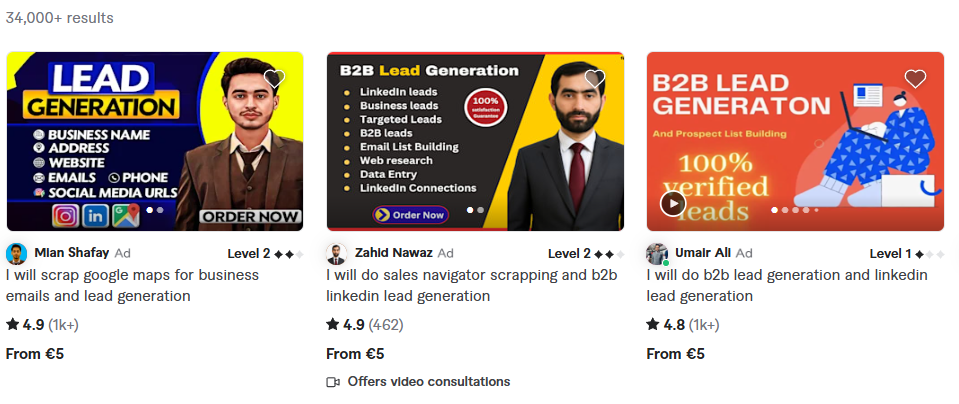Open Umair Ali profile avatar
This screenshot has width=959, height=404.
pyautogui.click(x=657, y=253)
